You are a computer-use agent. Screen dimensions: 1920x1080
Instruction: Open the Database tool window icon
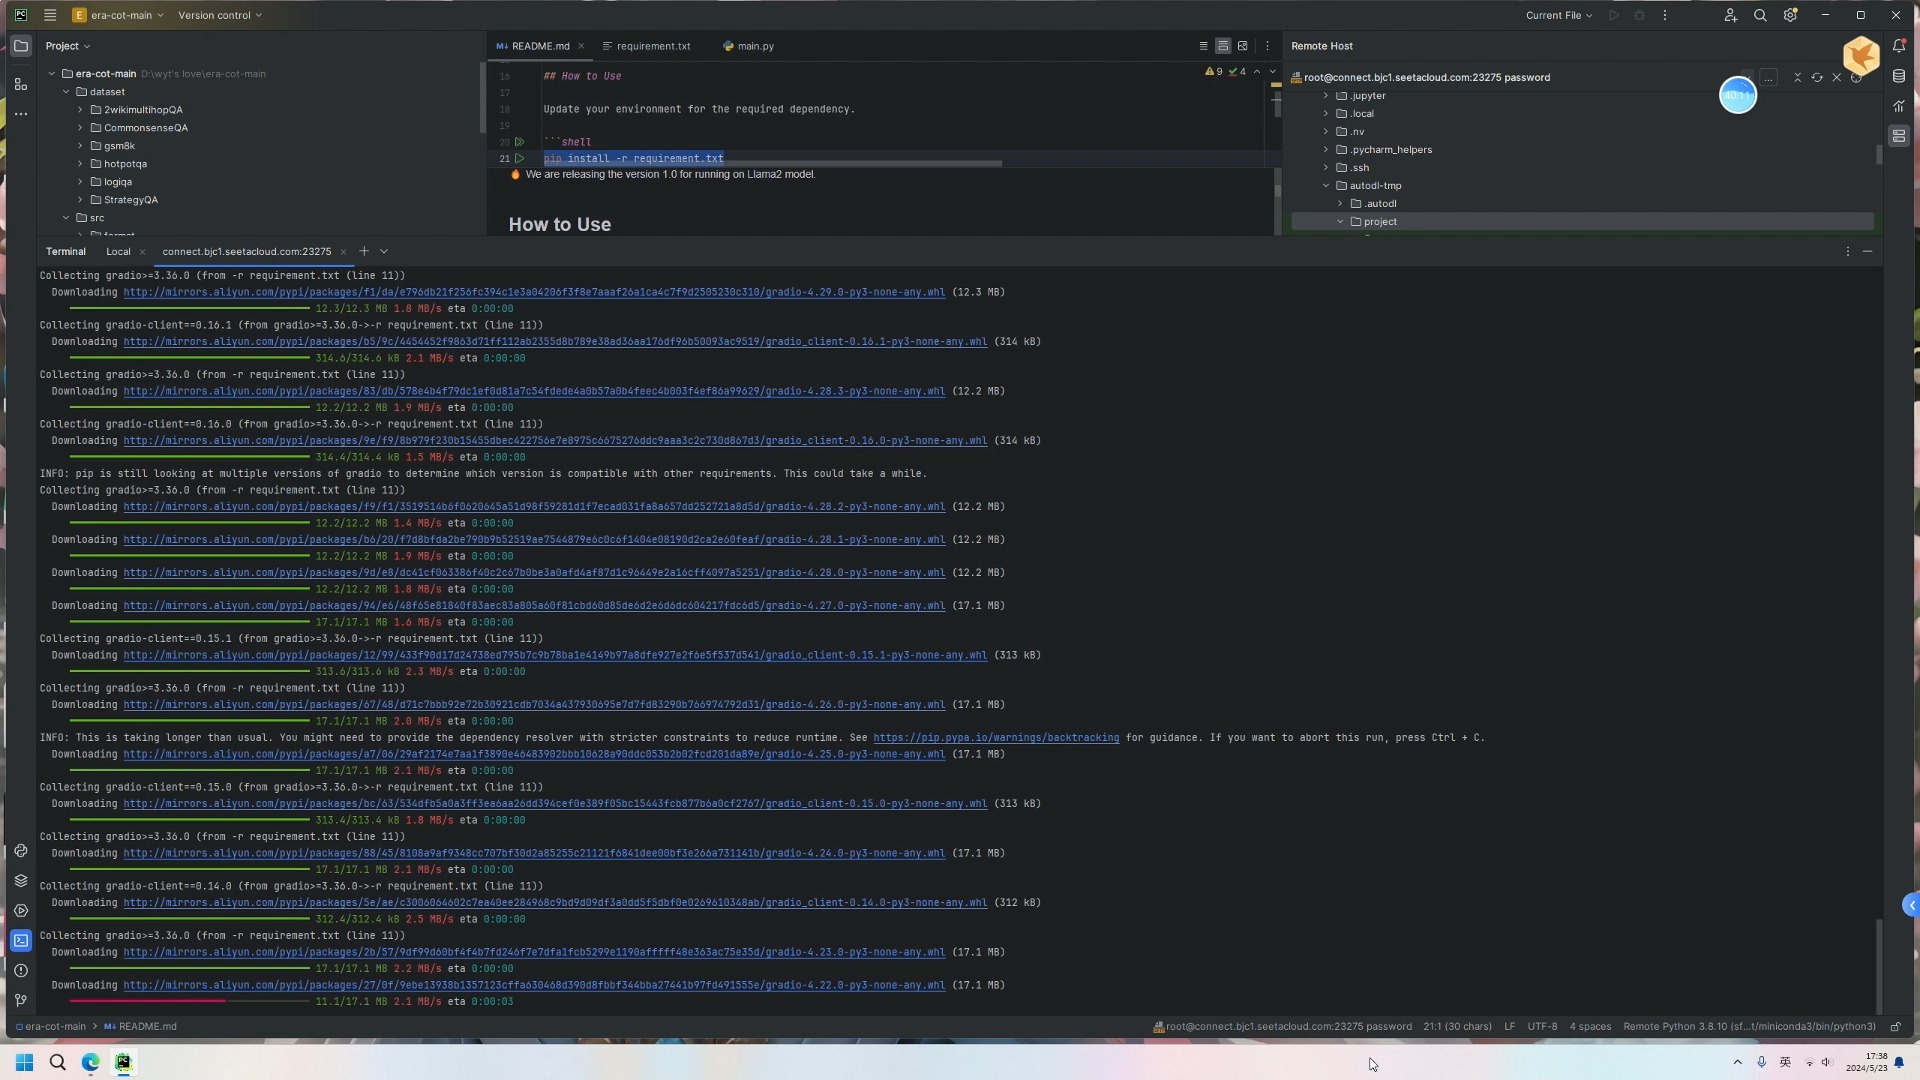[x=1899, y=76]
